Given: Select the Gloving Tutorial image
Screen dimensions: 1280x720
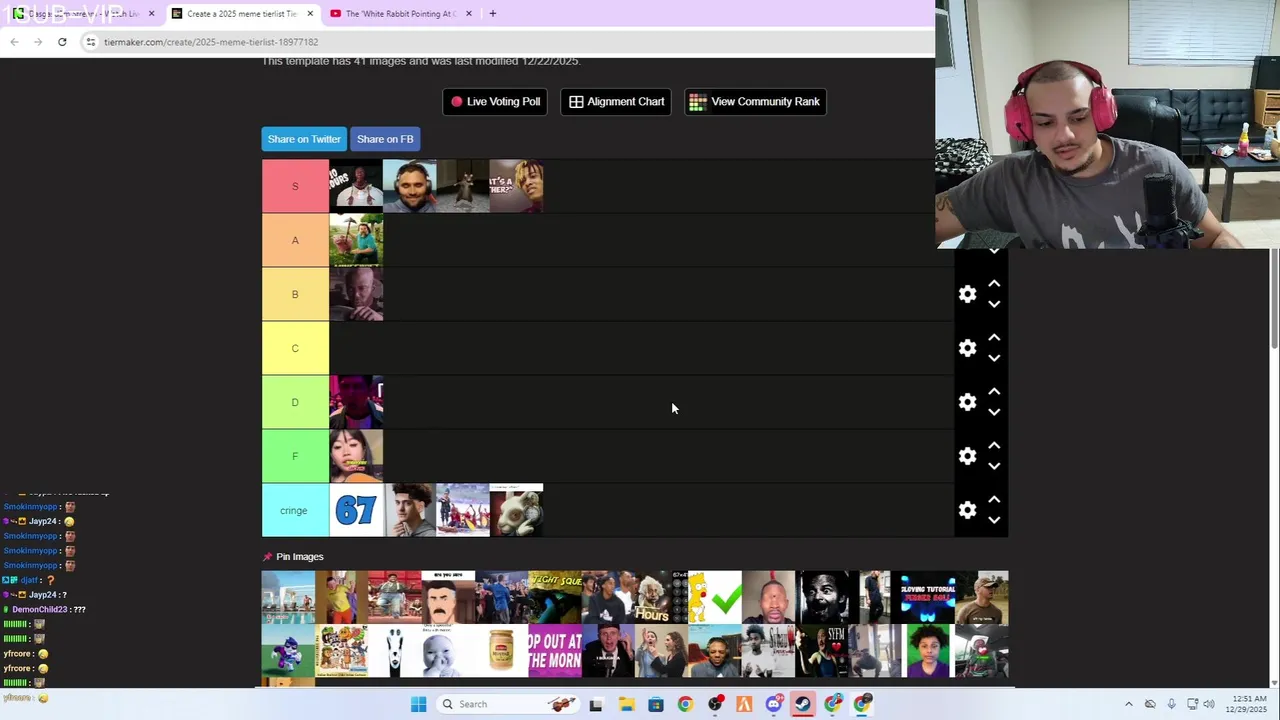Looking at the screenshot, I should [928, 597].
